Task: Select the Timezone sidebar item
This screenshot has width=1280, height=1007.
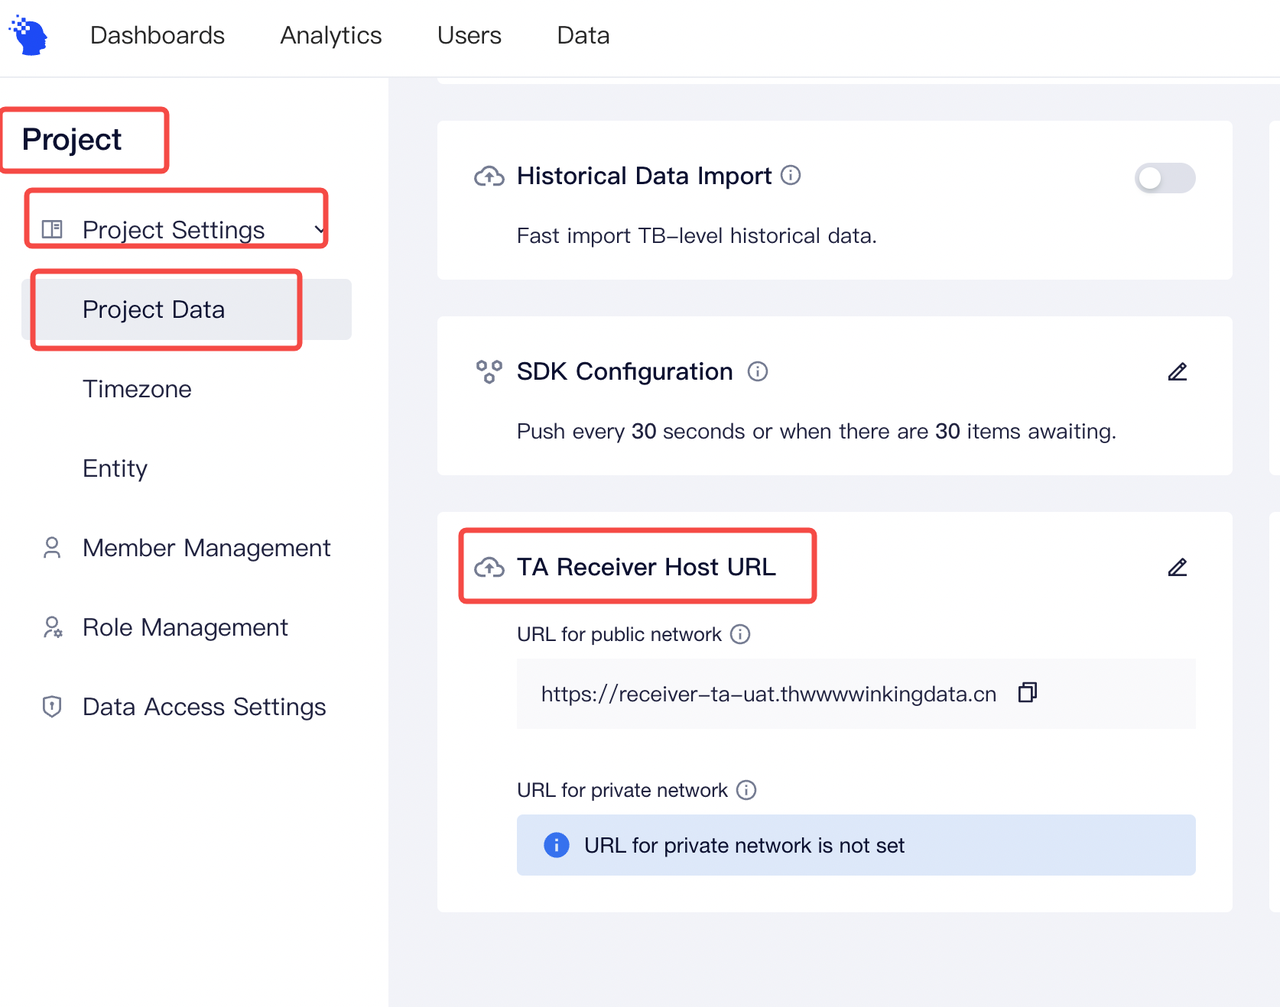Action: pos(137,389)
